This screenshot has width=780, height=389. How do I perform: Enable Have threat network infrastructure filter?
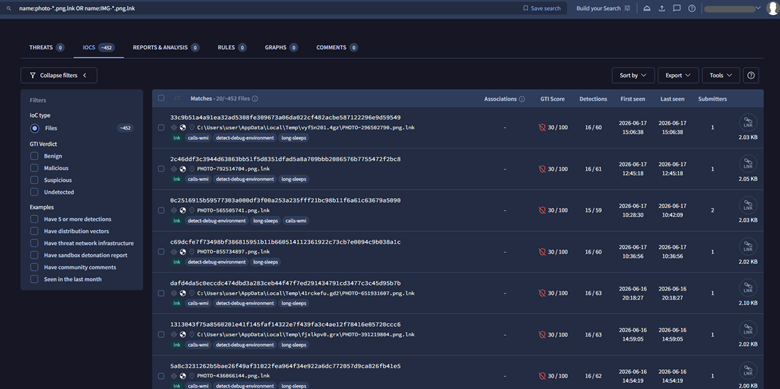[34, 243]
